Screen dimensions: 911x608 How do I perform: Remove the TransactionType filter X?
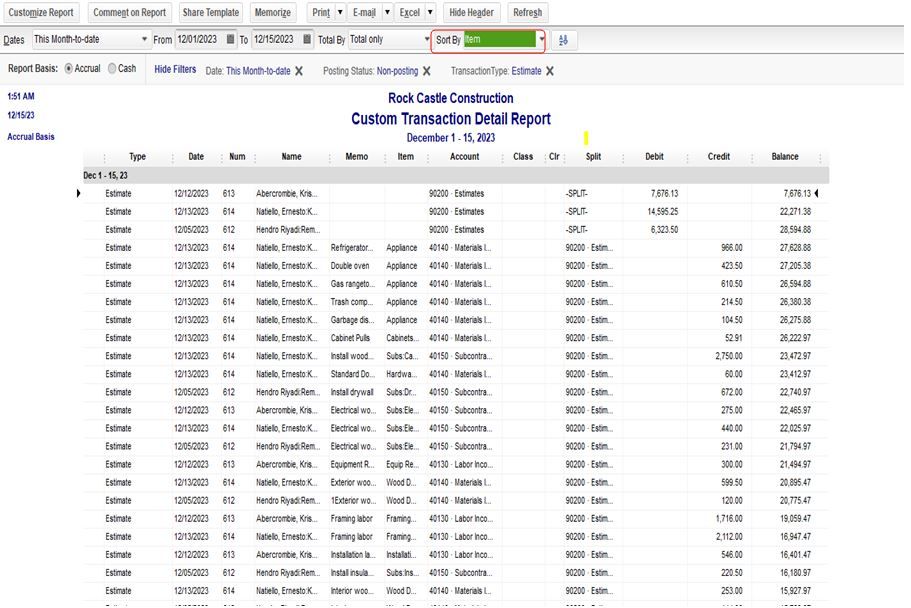pos(550,71)
